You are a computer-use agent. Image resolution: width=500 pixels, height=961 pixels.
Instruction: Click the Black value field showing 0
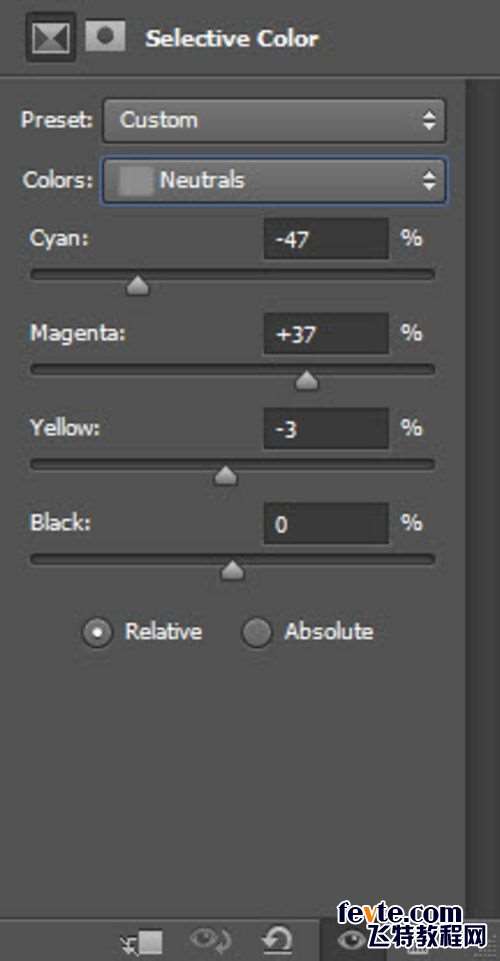[326, 524]
